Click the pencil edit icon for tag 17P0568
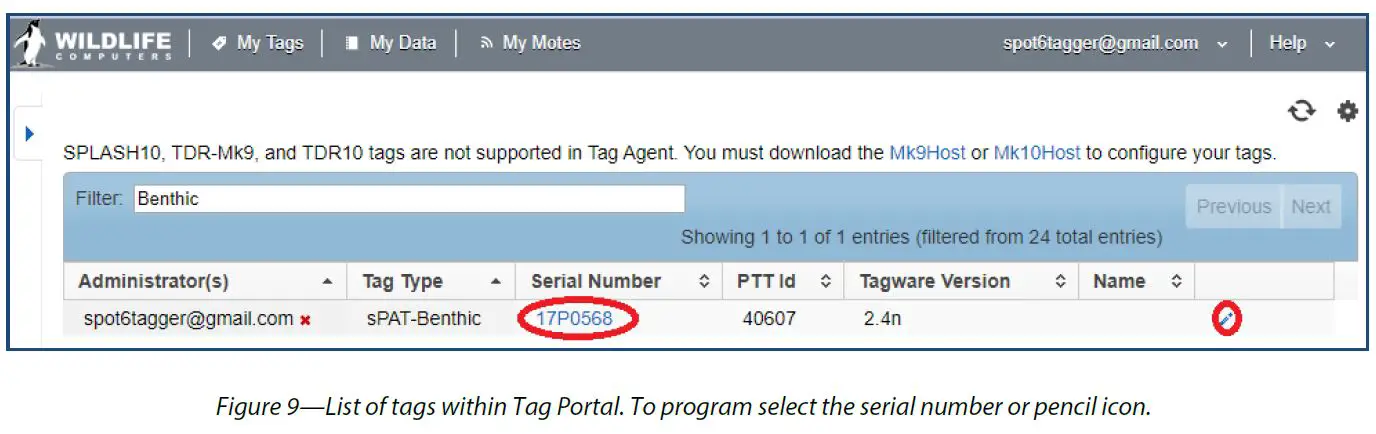The image size is (1376, 434). pyautogui.click(x=1226, y=319)
